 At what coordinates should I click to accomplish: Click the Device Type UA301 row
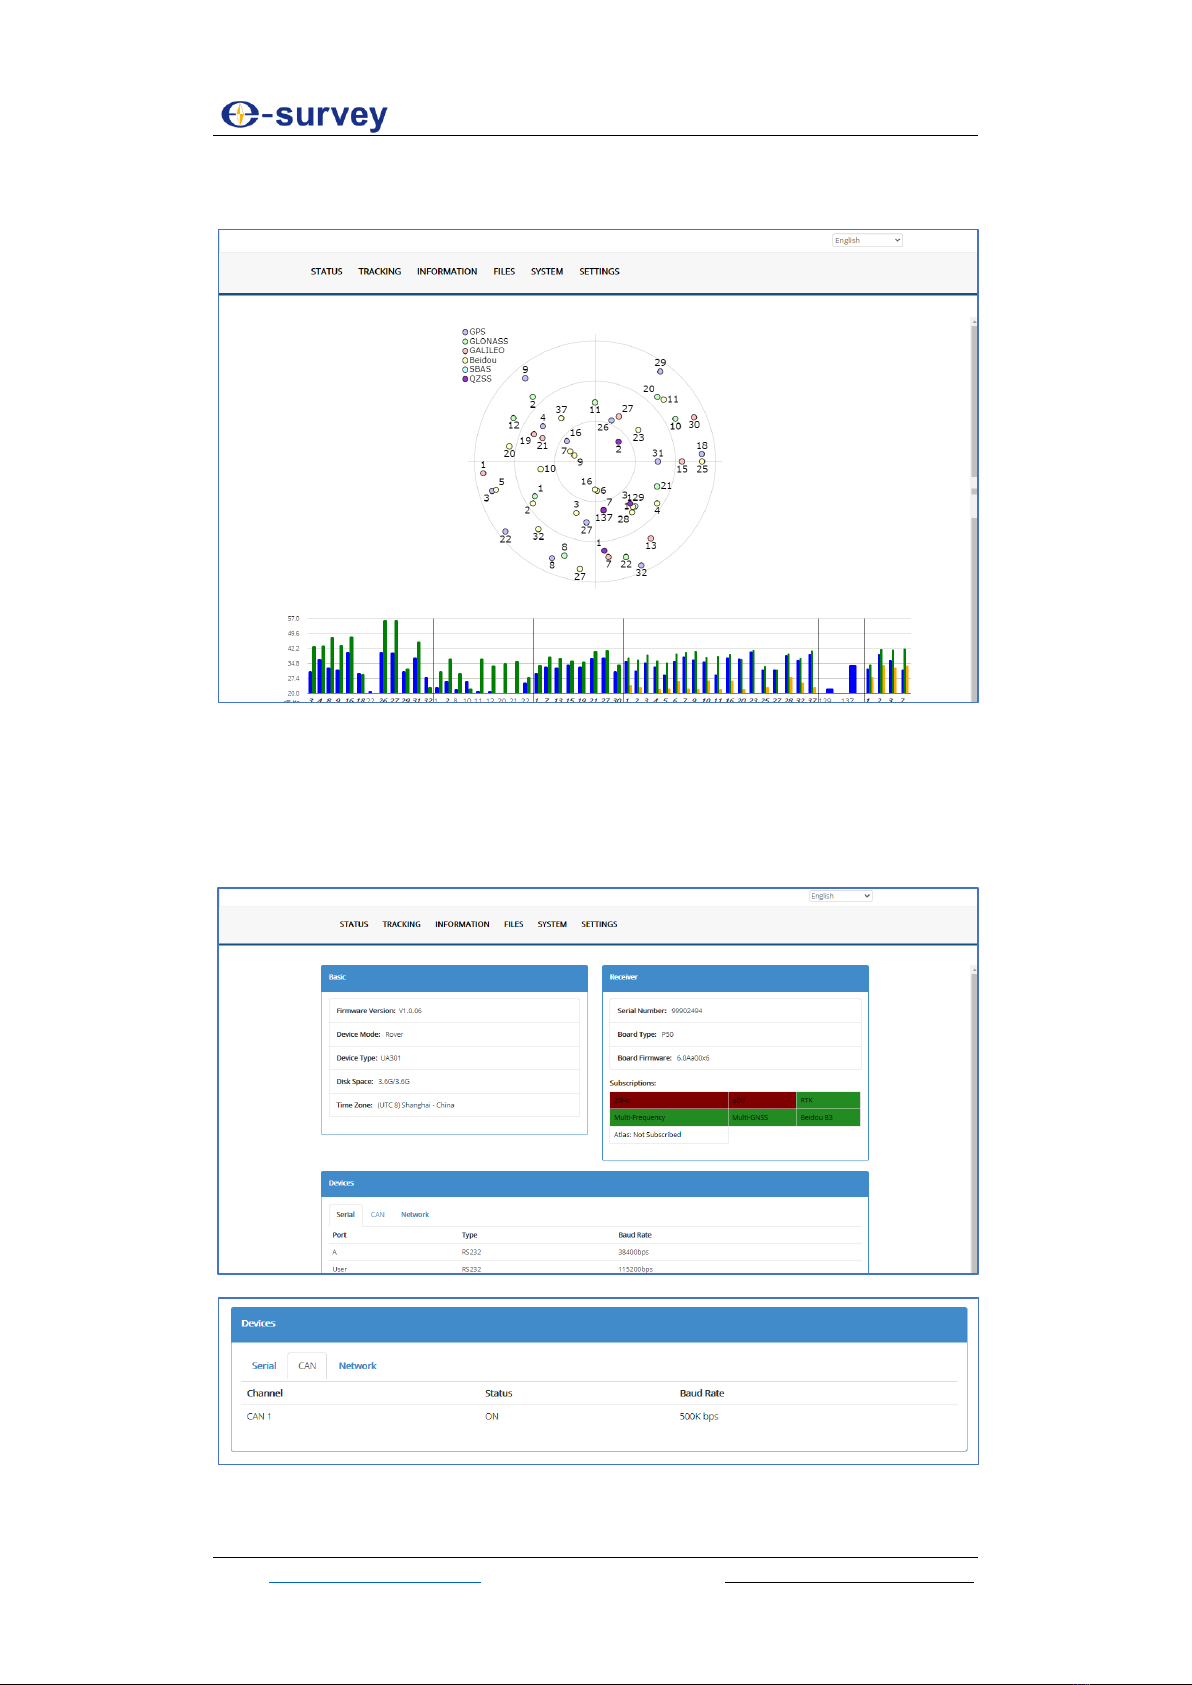tap(454, 1058)
